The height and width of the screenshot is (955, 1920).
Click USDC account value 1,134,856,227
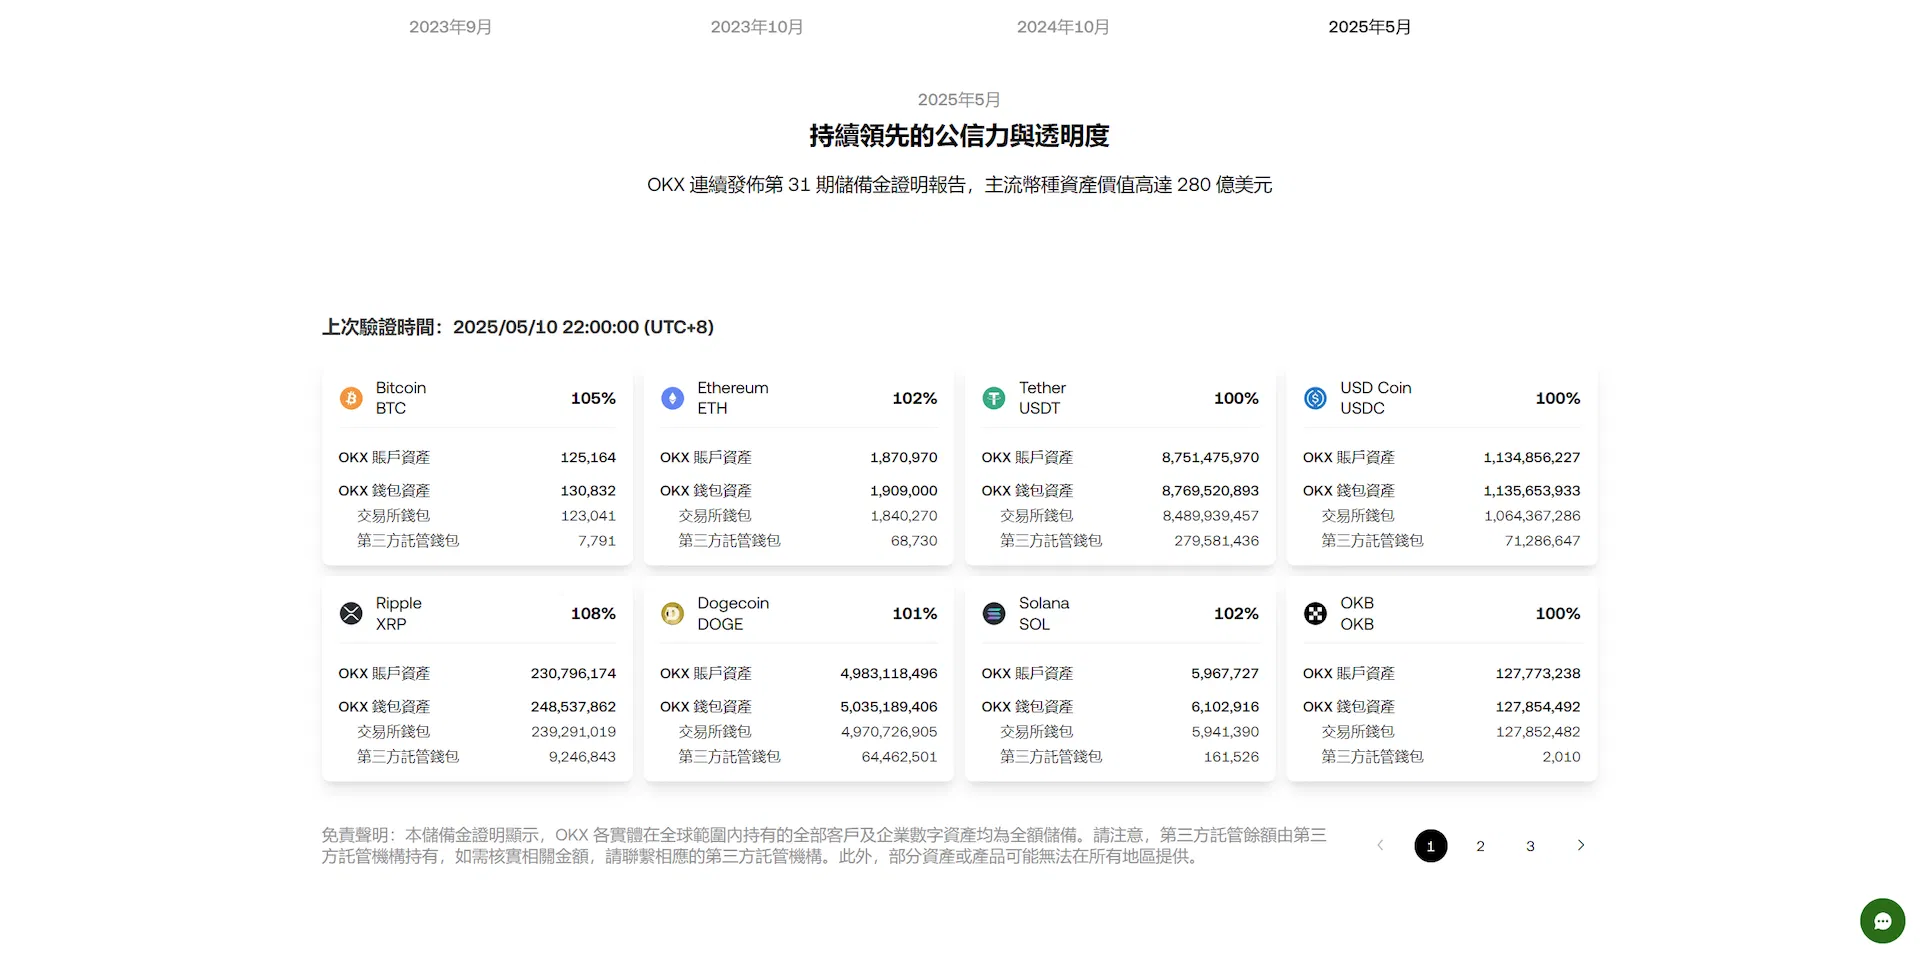pyautogui.click(x=1532, y=457)
